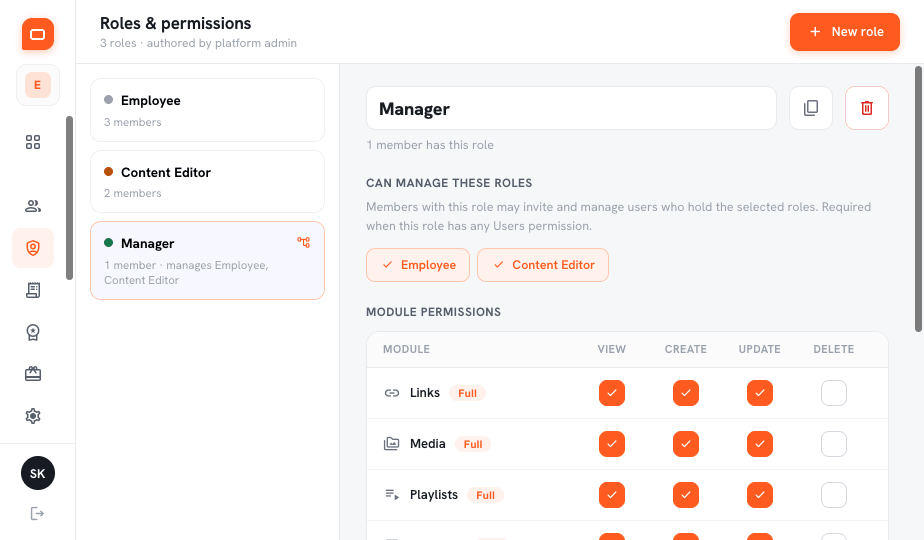
Task: Click the MODULE PERMISSIONS section title
Action: [x=434, y=312]
